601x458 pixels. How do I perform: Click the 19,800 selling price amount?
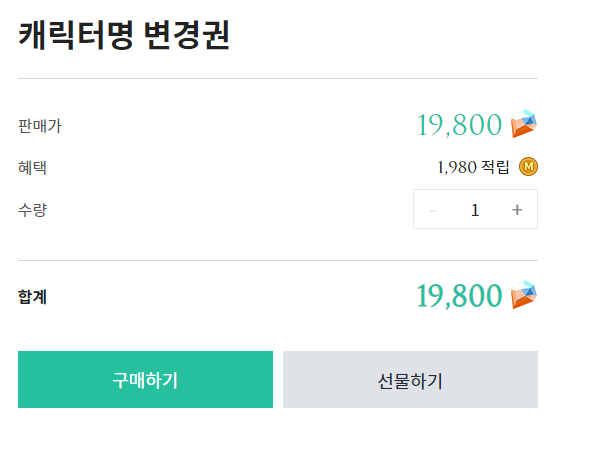459,125
